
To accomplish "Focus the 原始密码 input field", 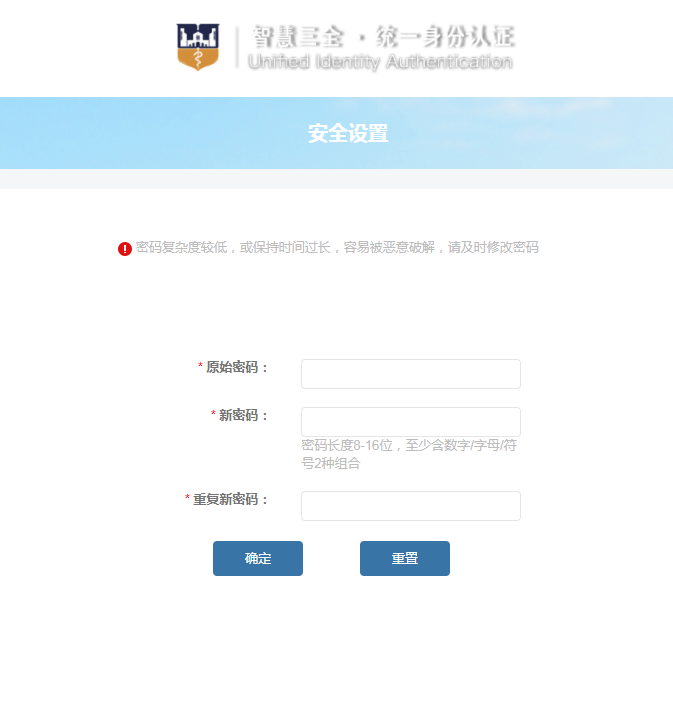I will point(410,374).
